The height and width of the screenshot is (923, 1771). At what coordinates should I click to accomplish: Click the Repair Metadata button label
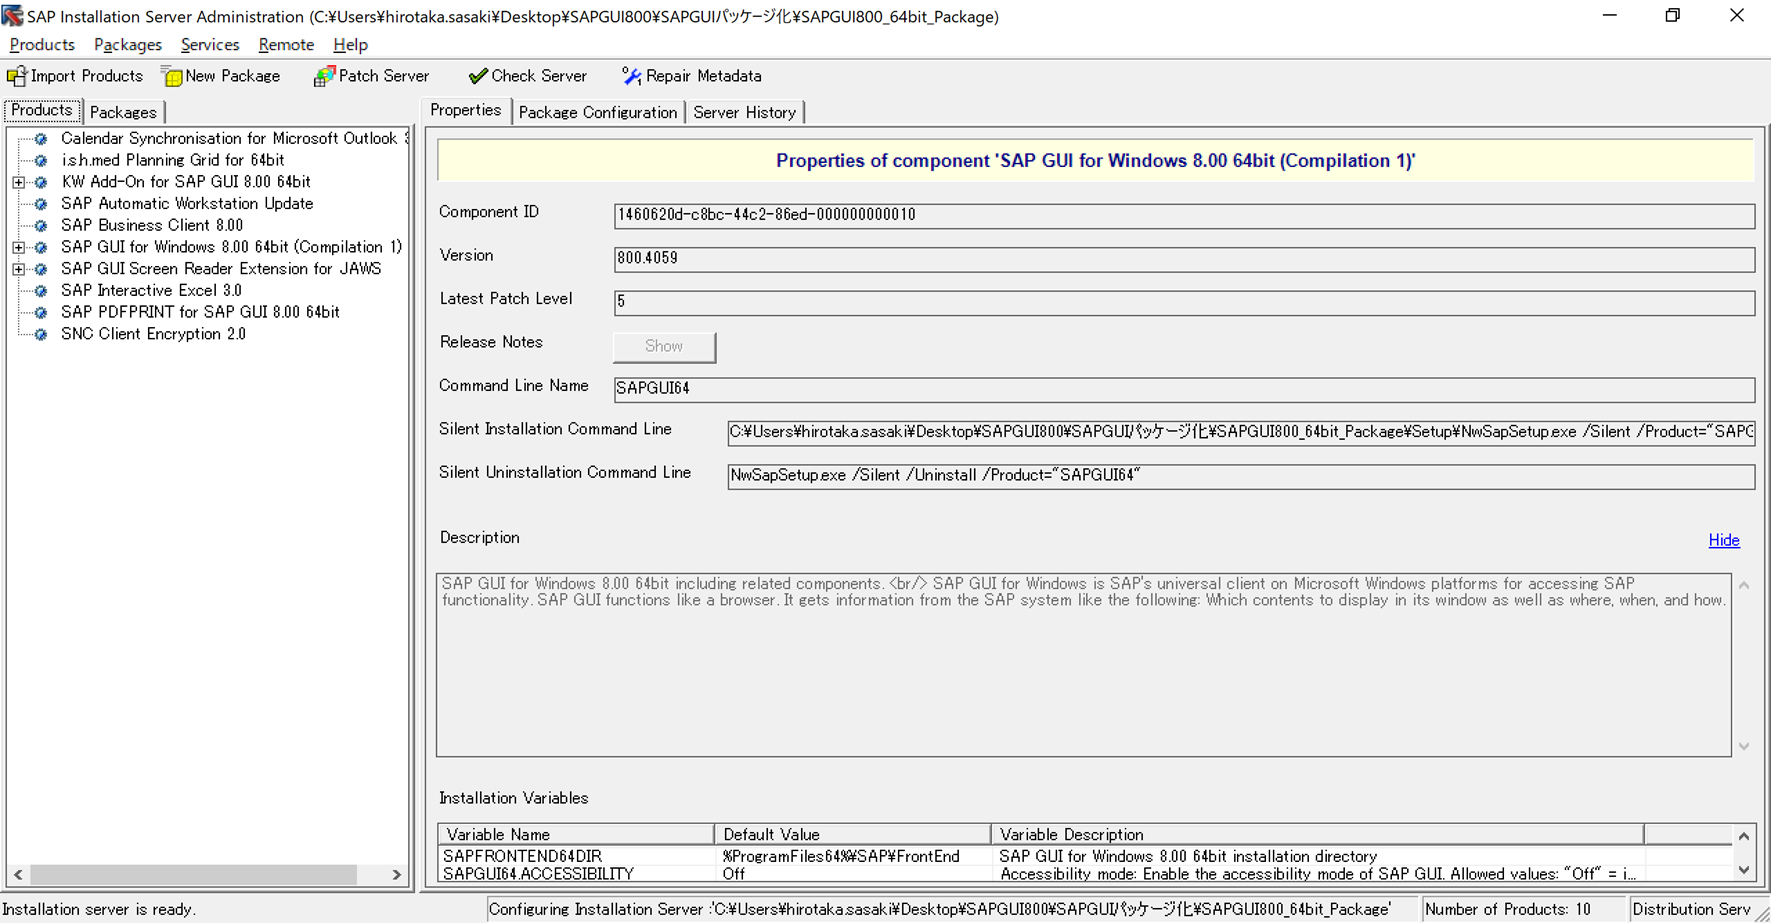pos(704,76)
